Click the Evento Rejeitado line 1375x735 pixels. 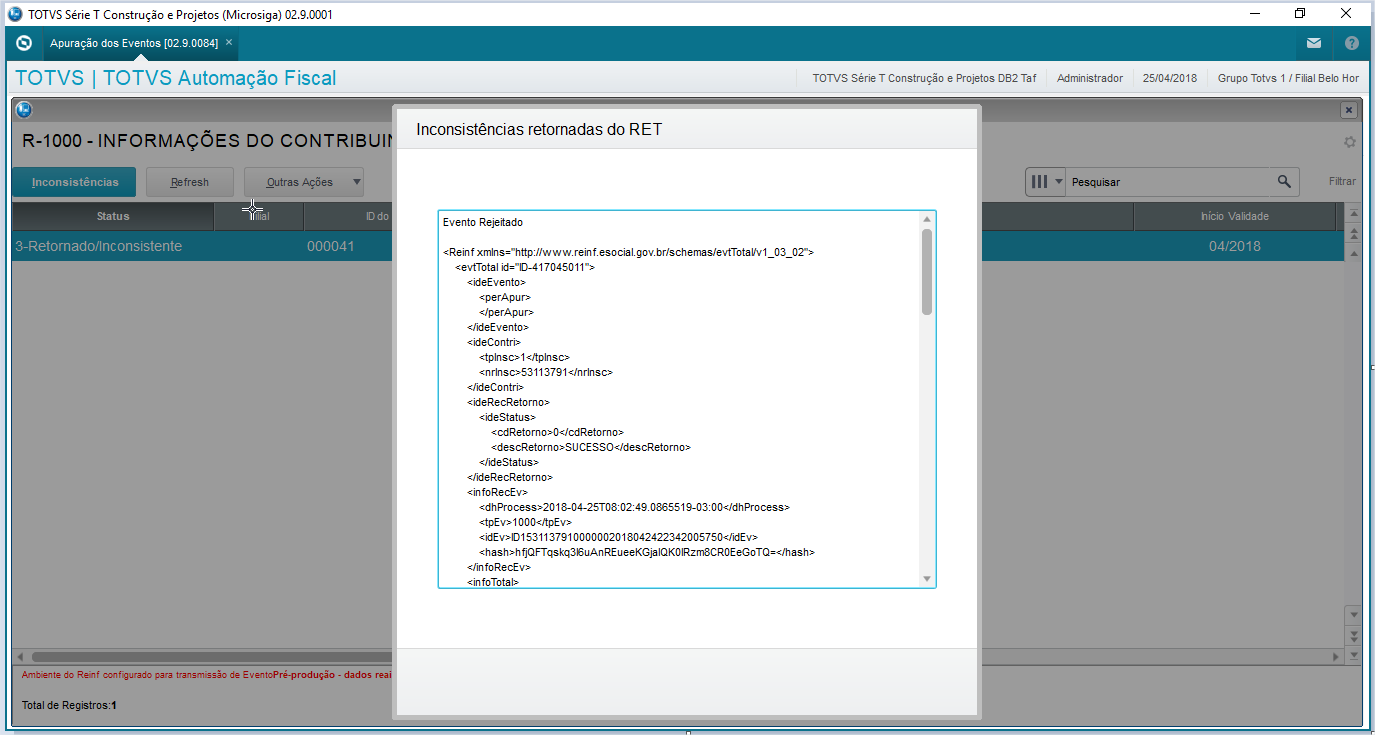[x=483, y=222]
